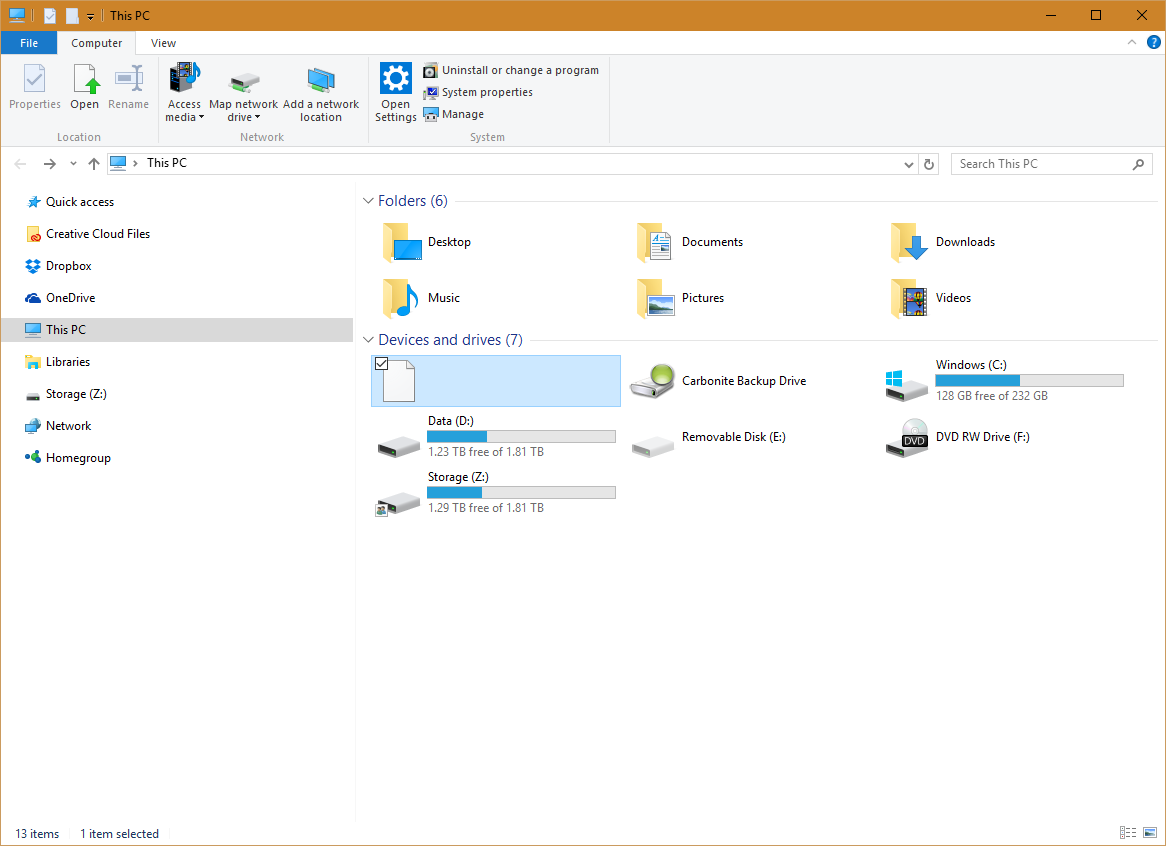Click the Help question mark icon
Screen dimensions: 1166x846
(1155, 43)
